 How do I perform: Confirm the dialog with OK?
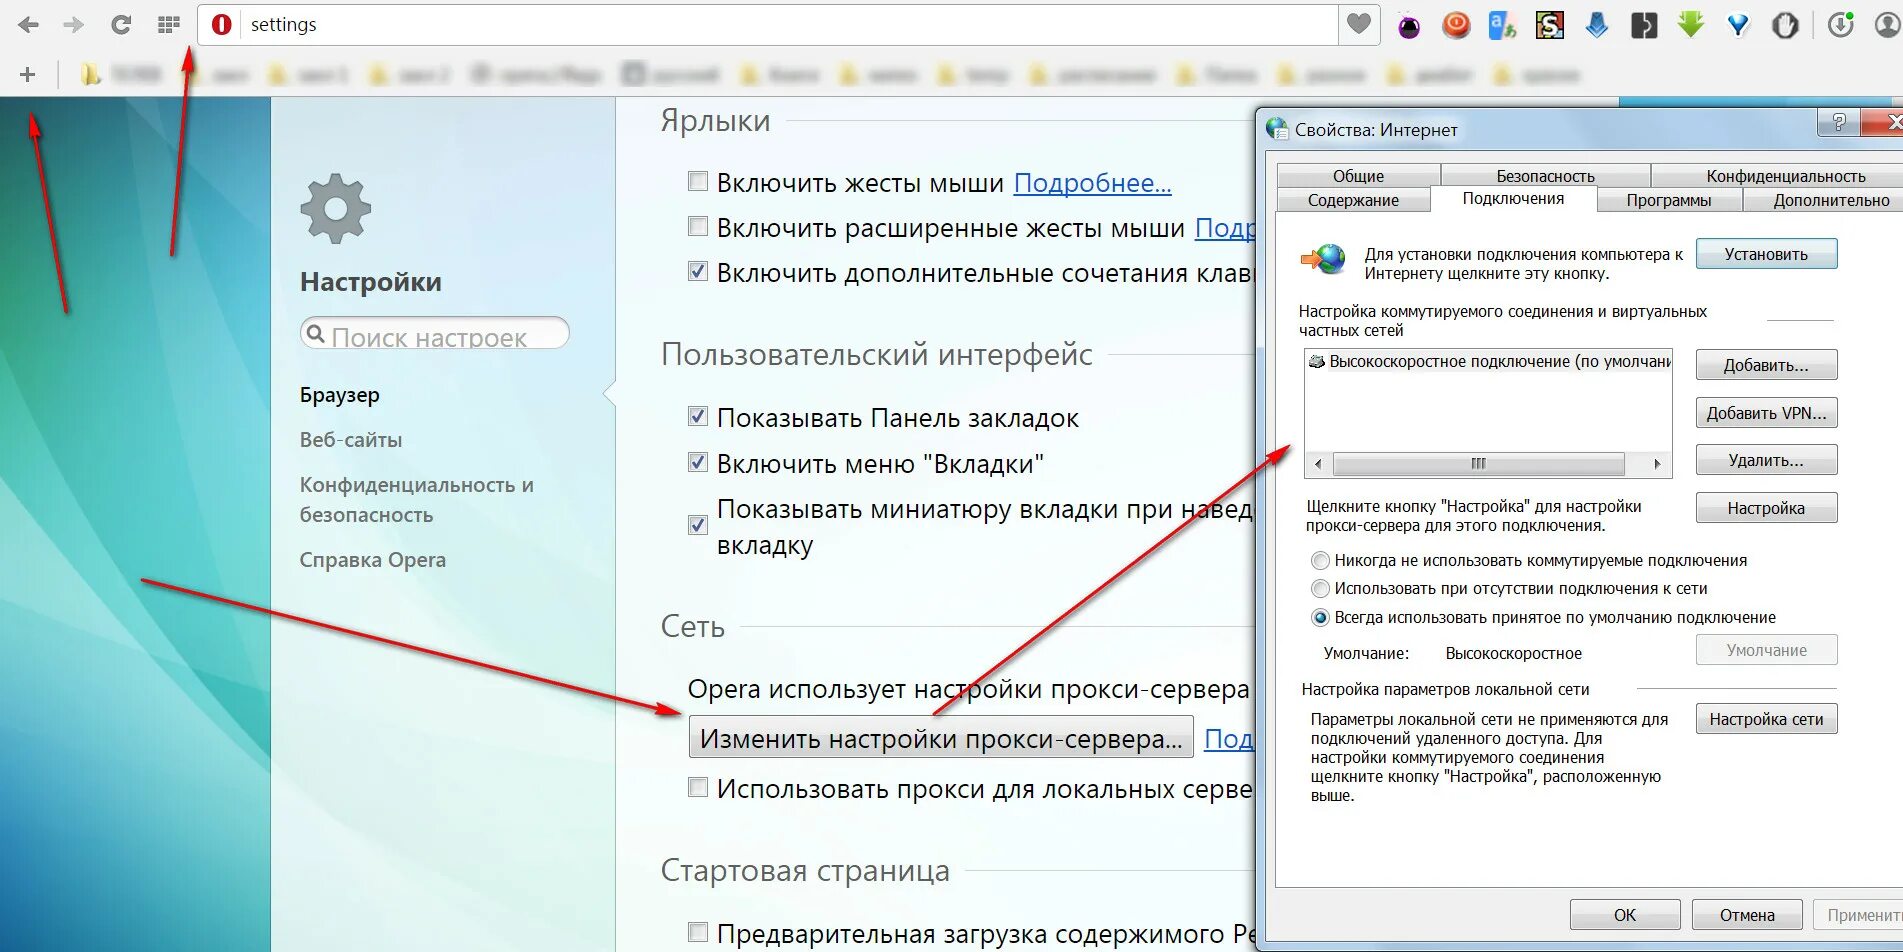(1625, 915)
